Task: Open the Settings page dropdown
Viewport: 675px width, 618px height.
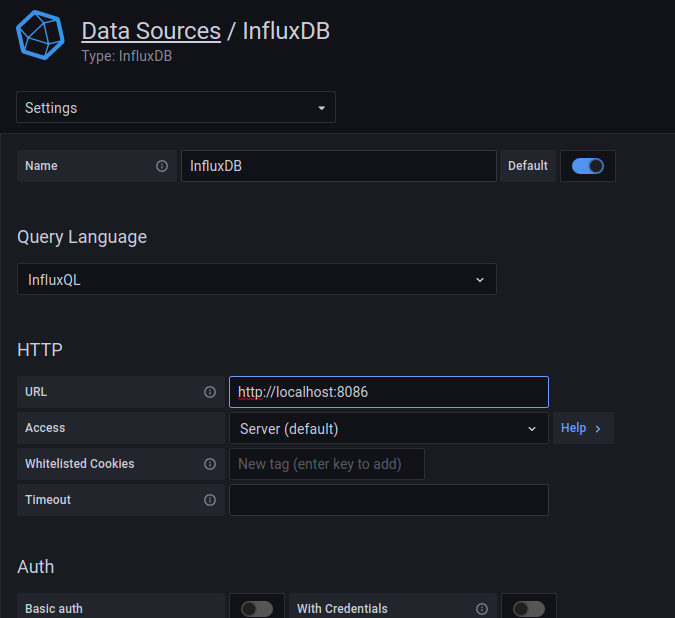Action: point(176,107)
